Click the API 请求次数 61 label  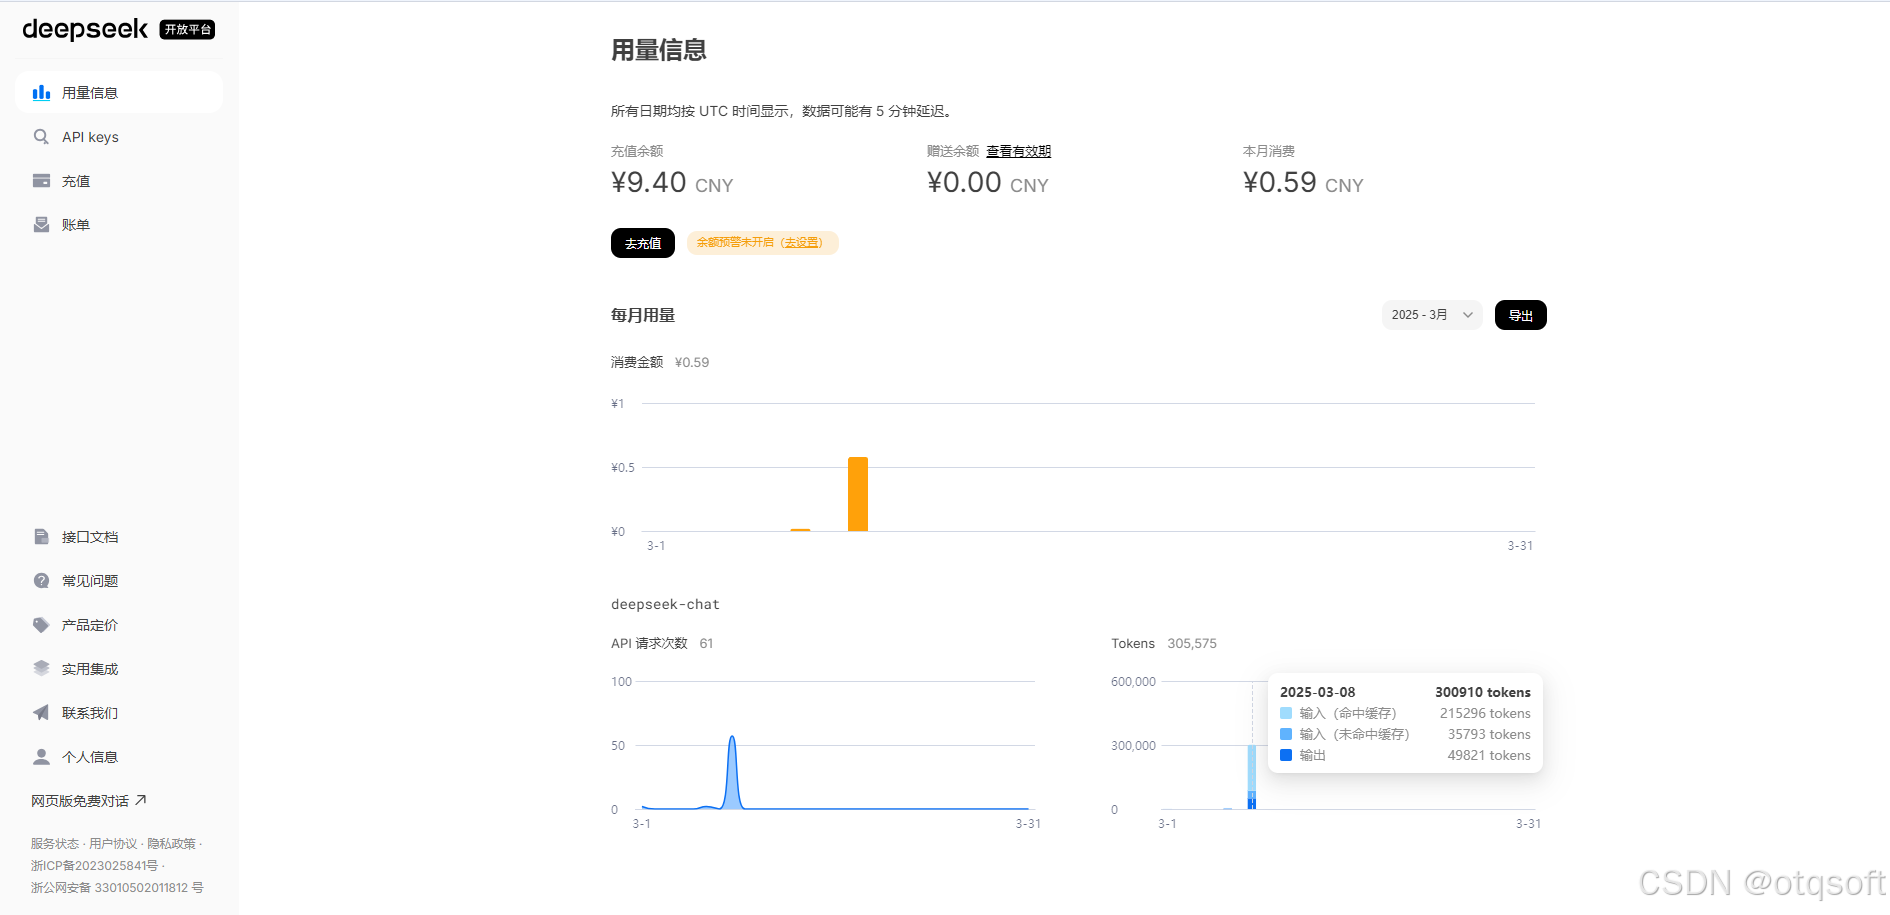(x=662, y=643)
